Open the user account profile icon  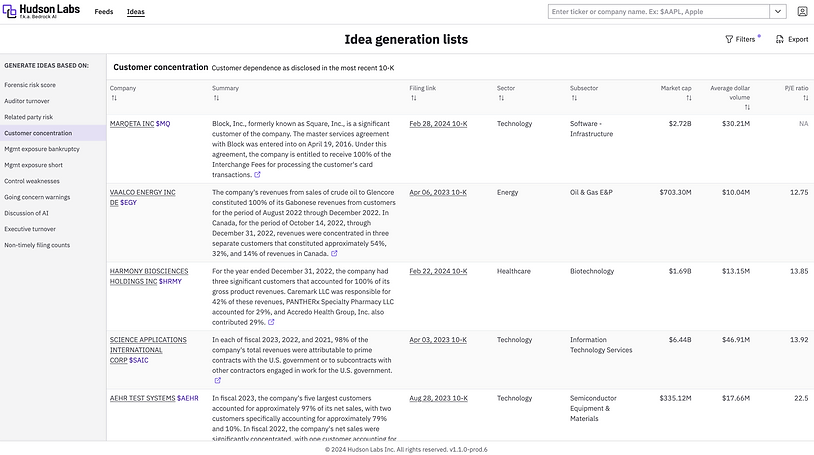(802, 11)
